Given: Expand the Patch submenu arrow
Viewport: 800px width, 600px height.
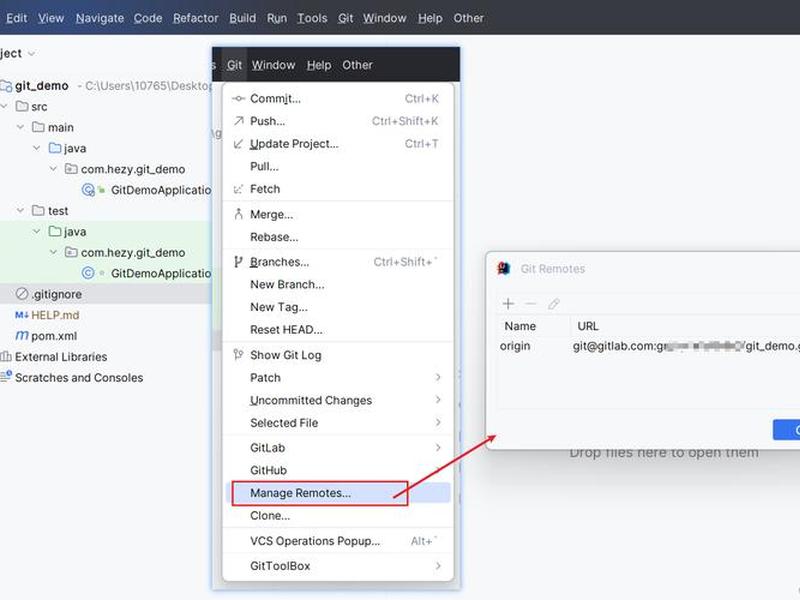Looking at the screenshot, I should [438, 377].
